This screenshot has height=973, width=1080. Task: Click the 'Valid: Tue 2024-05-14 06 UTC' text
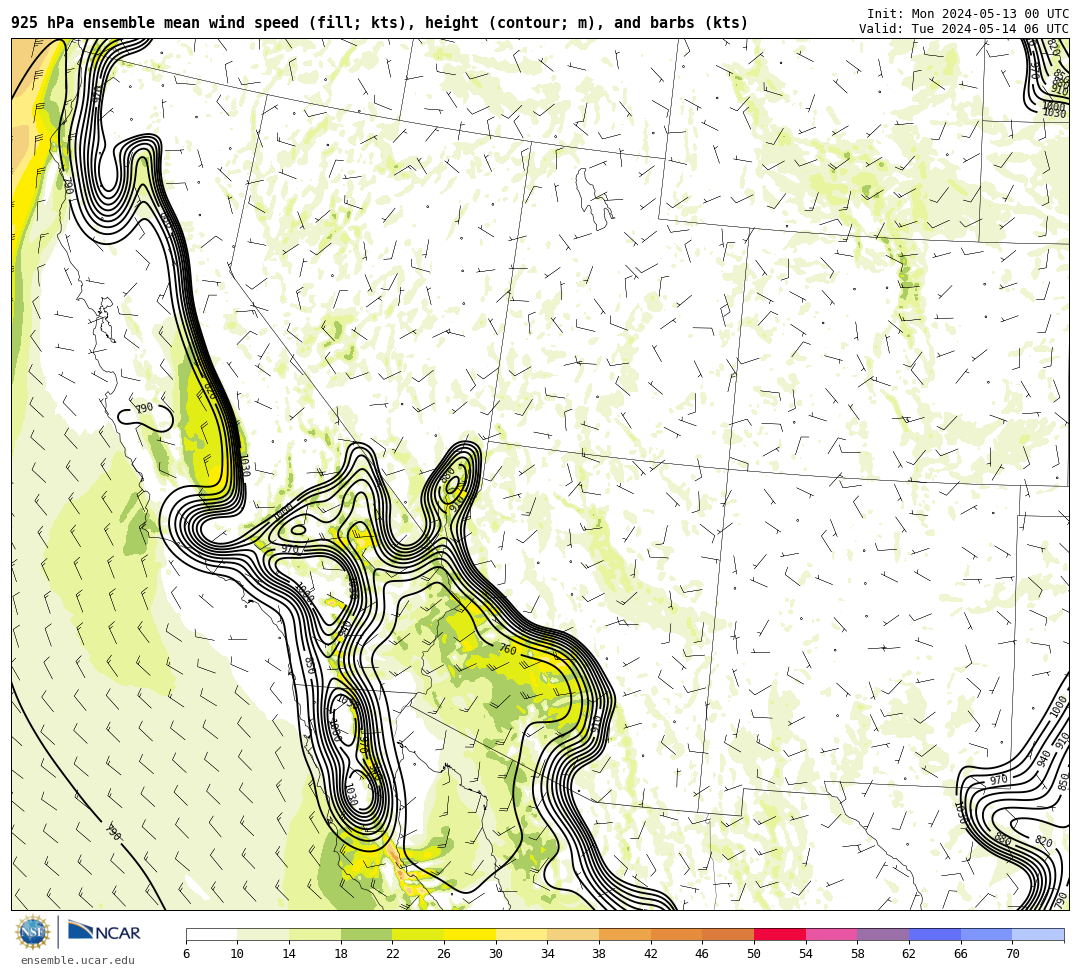point(964,28)
